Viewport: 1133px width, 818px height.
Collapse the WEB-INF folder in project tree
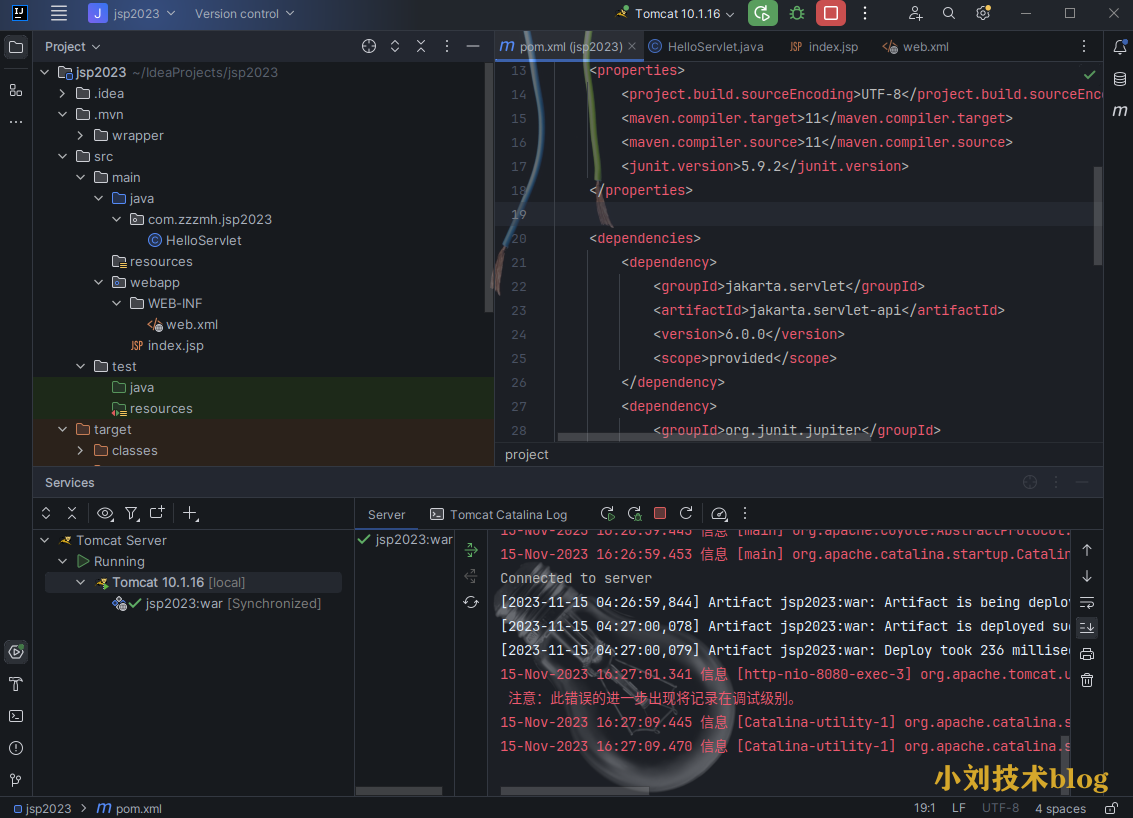[x=116, y=304]
